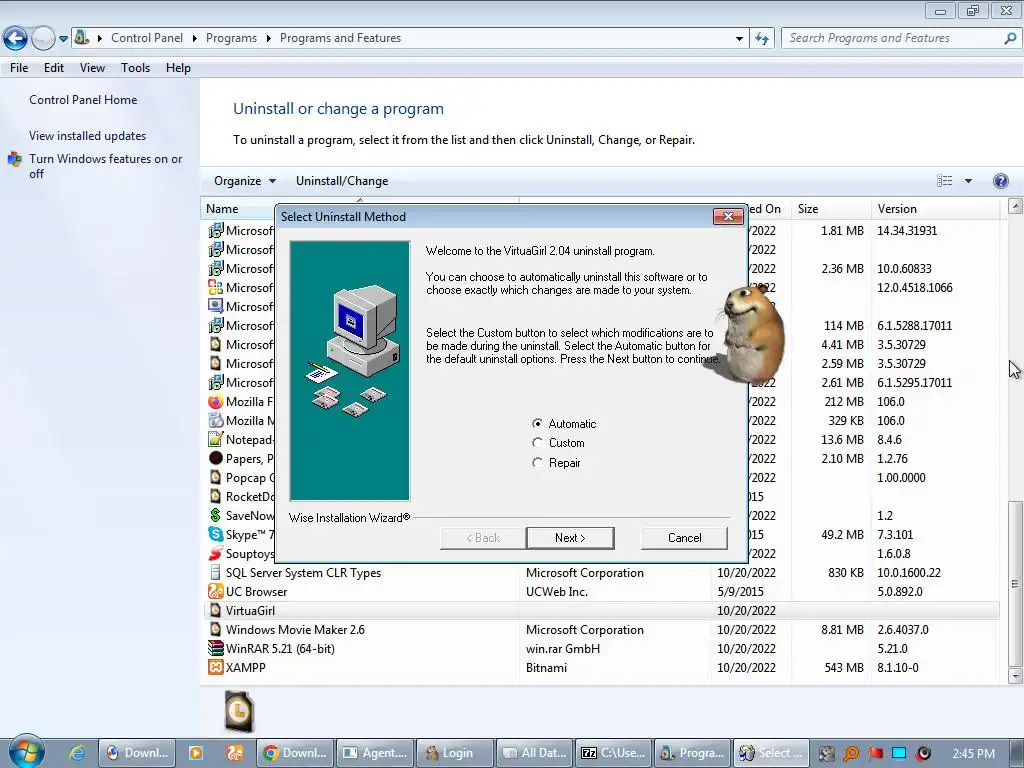Select the WinRAR 5.21 (64-bit) icon

(x=216, y=648)
